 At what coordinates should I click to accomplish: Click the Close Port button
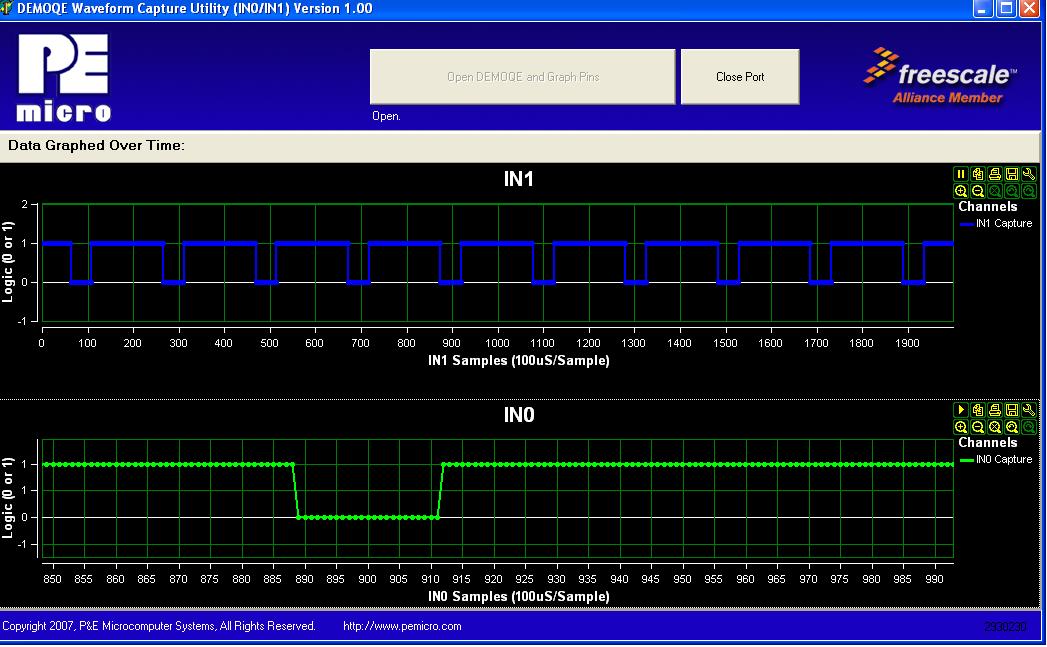pyautogui.click(x=740, y=77)
